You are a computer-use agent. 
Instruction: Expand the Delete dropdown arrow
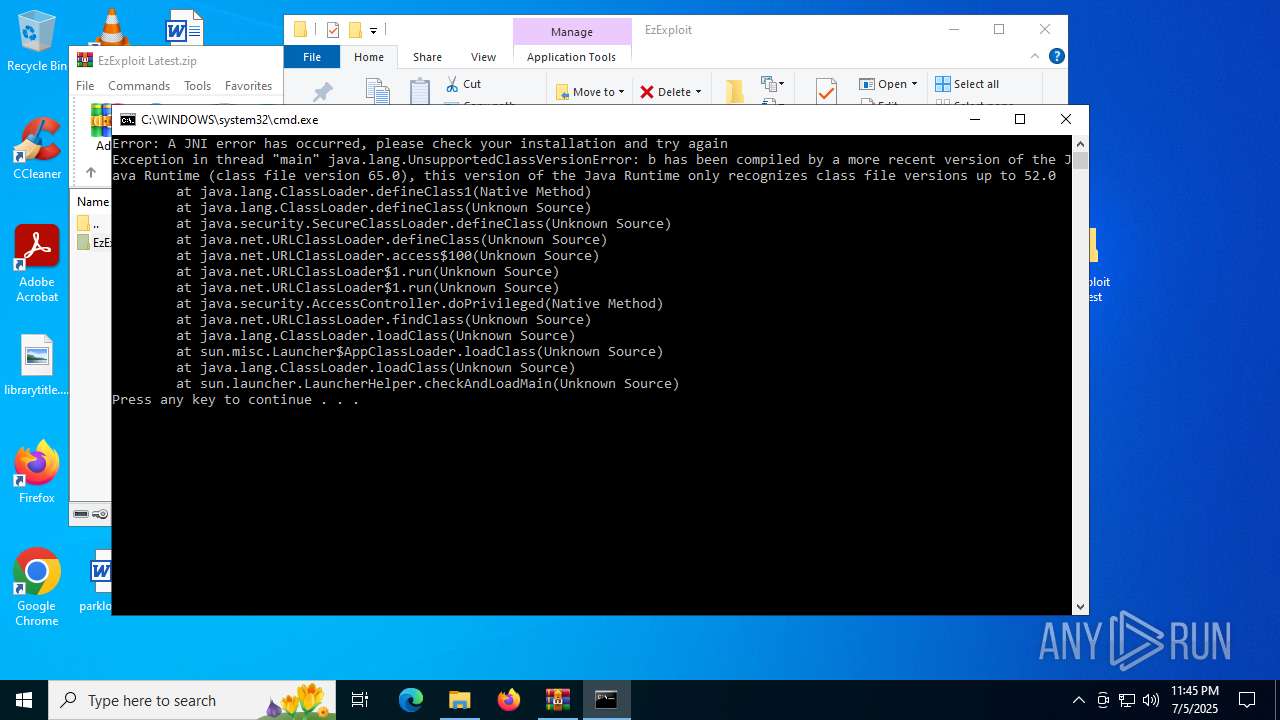(x=698, y=92)
